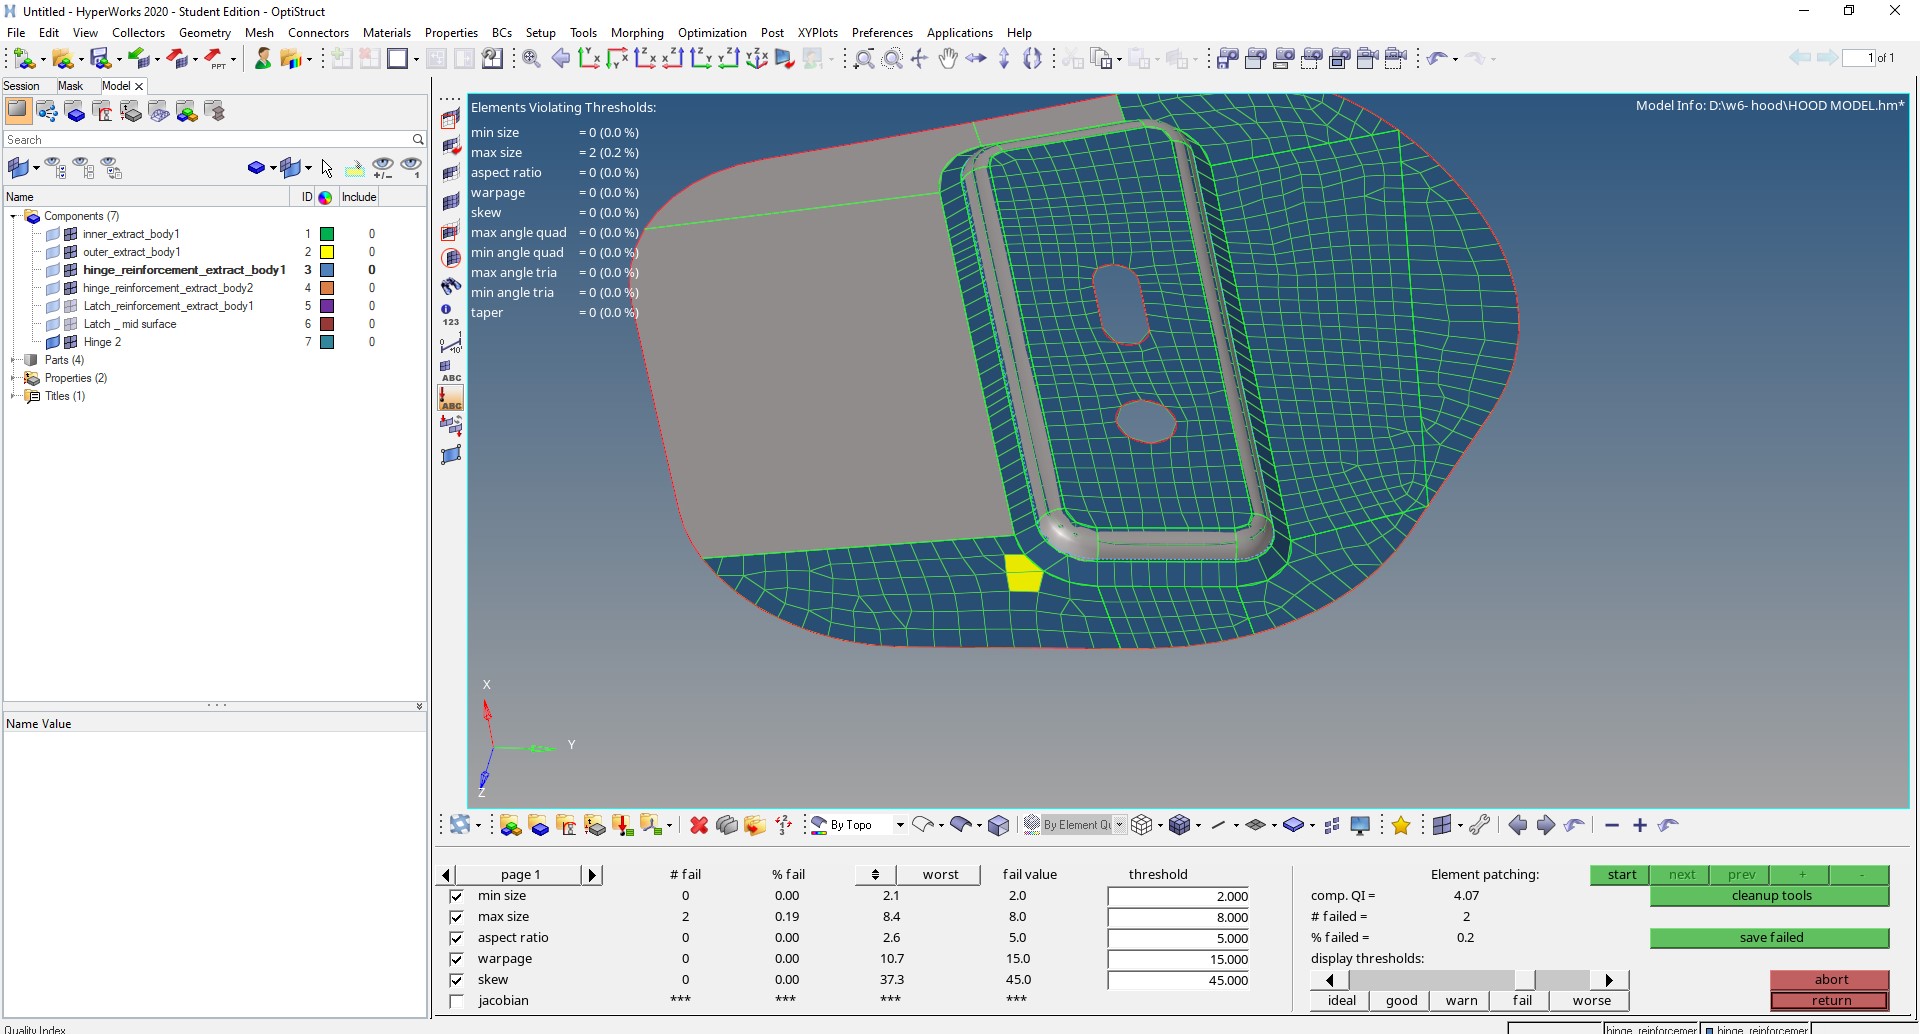The width and height of the screenshot is (1920, 1034).
Task: Switch to the Mask tab
Action: click(70, 86)
